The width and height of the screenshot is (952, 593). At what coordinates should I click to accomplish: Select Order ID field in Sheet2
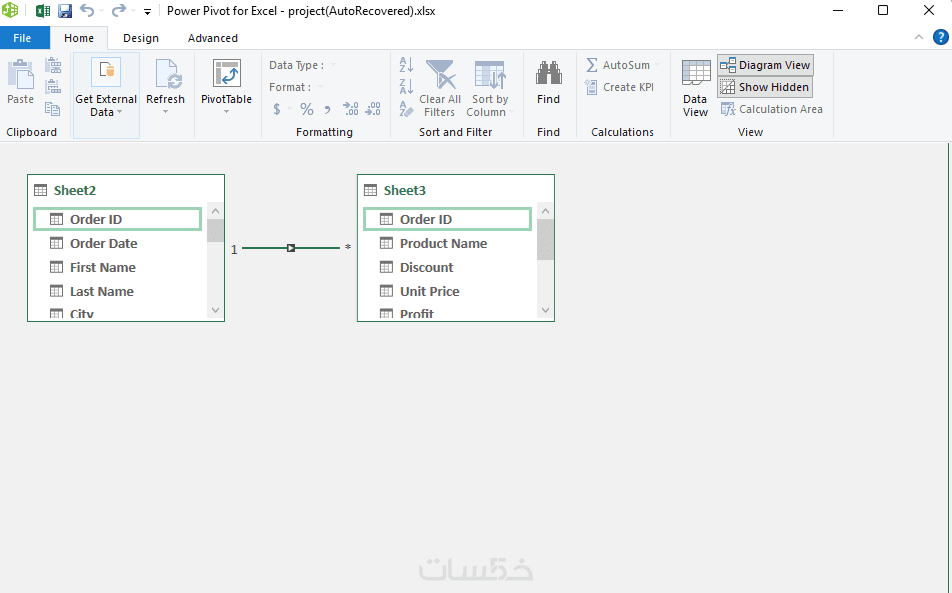pyautogui.click(x=117, y=219)
